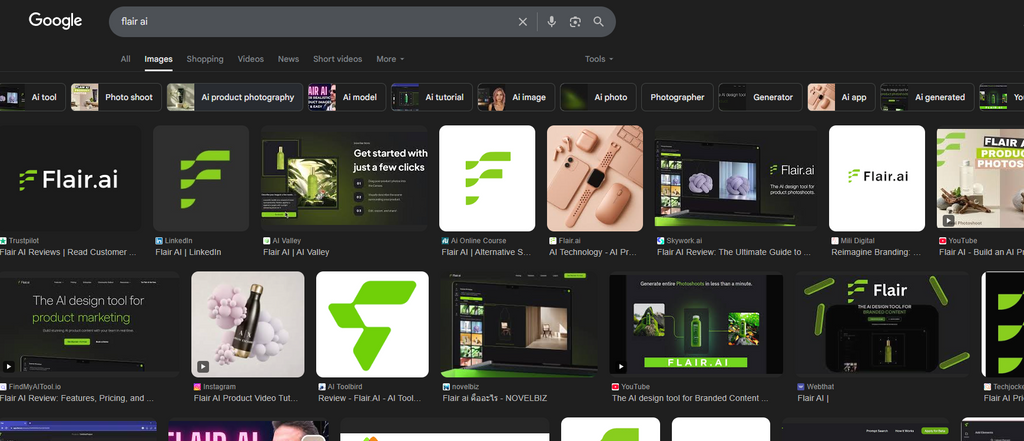This screenshot has width=1024, height=441.
Task: Play icon on the Instagram bottle thumbnail
Action: [203, 367]
